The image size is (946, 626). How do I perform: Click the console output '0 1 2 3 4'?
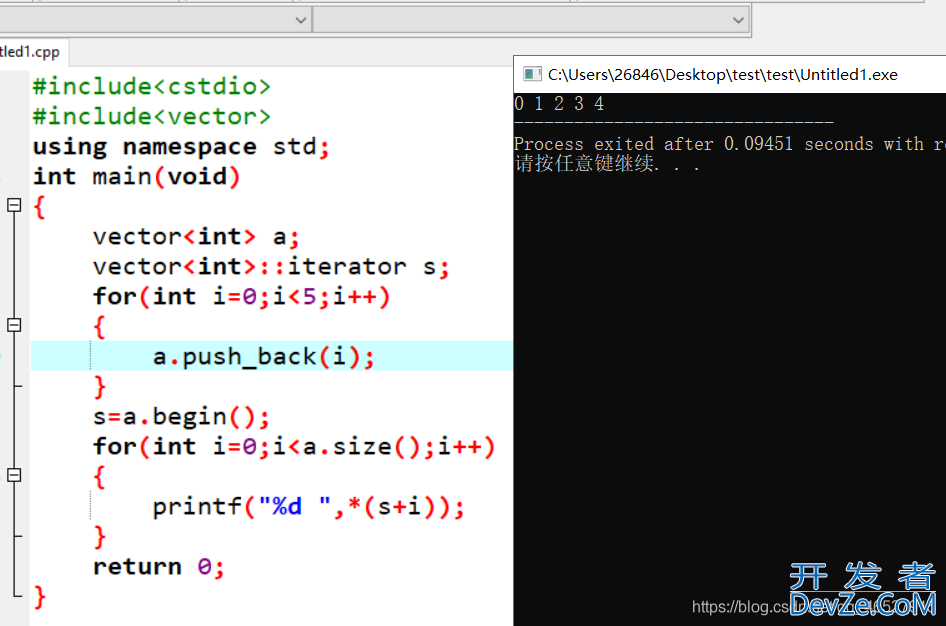point(559,104)
